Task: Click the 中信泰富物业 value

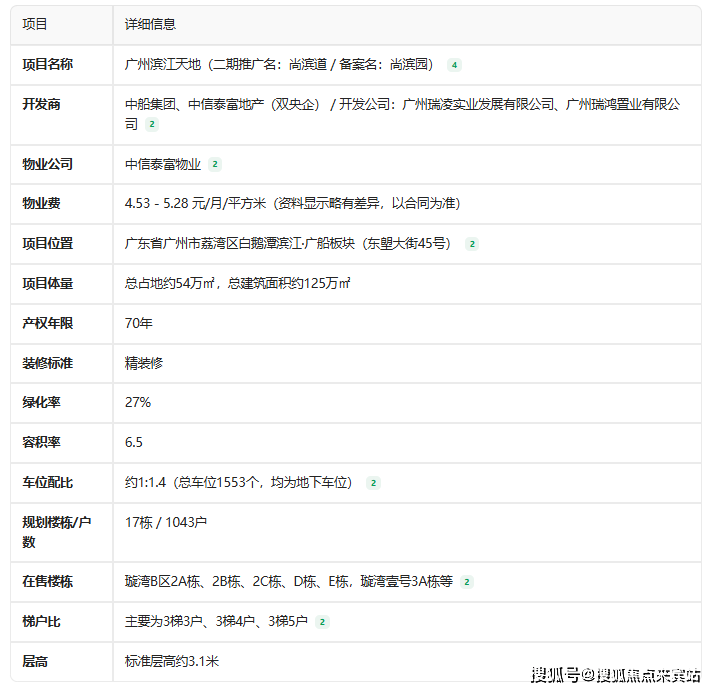Action: point(163,164)
